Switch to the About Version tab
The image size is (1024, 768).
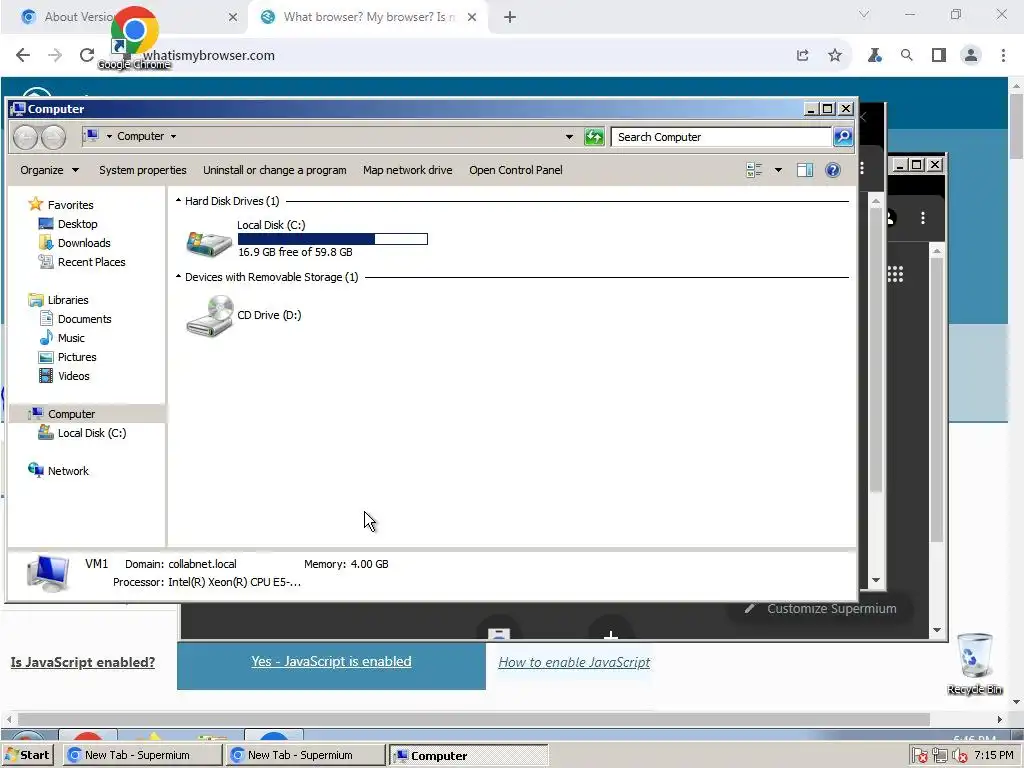point(124,17)
